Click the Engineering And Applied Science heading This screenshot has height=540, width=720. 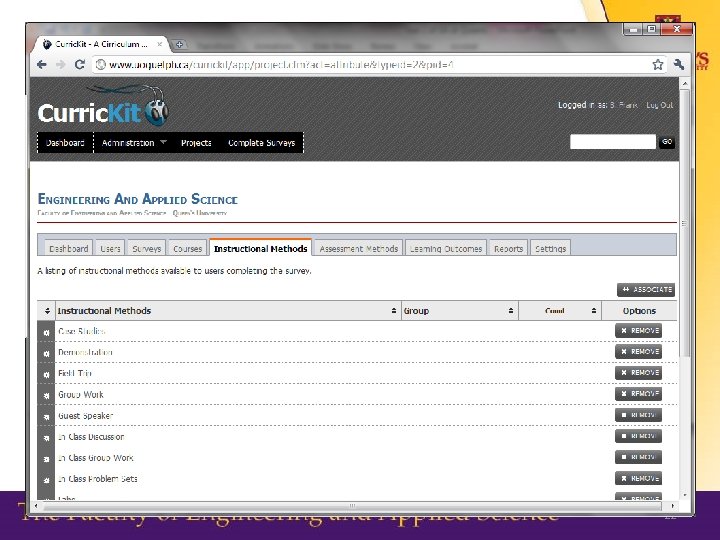[137, 199]
